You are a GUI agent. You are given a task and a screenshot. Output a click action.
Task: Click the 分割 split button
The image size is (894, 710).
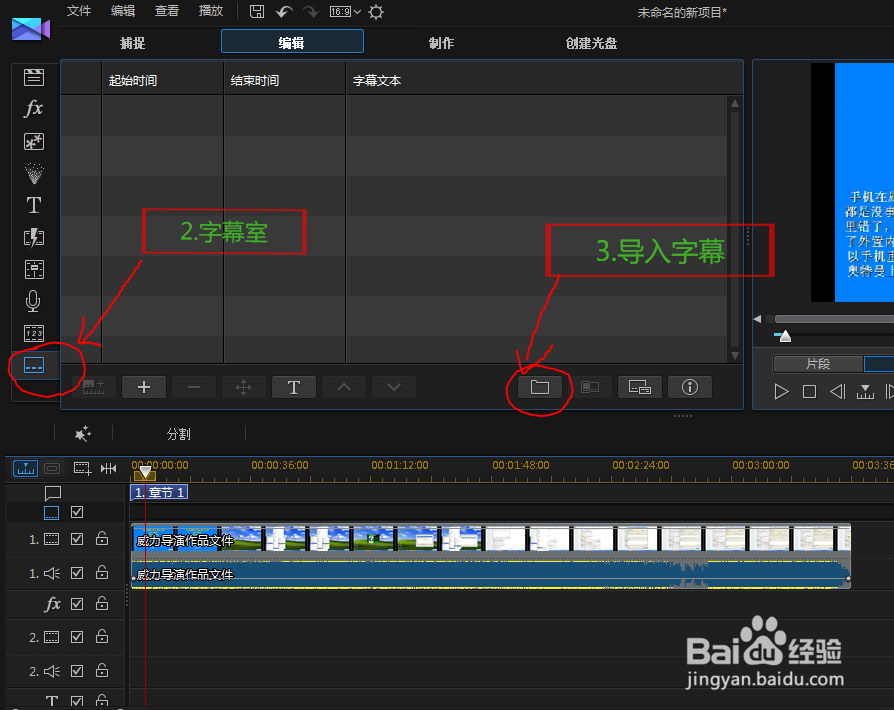point(178,434)
